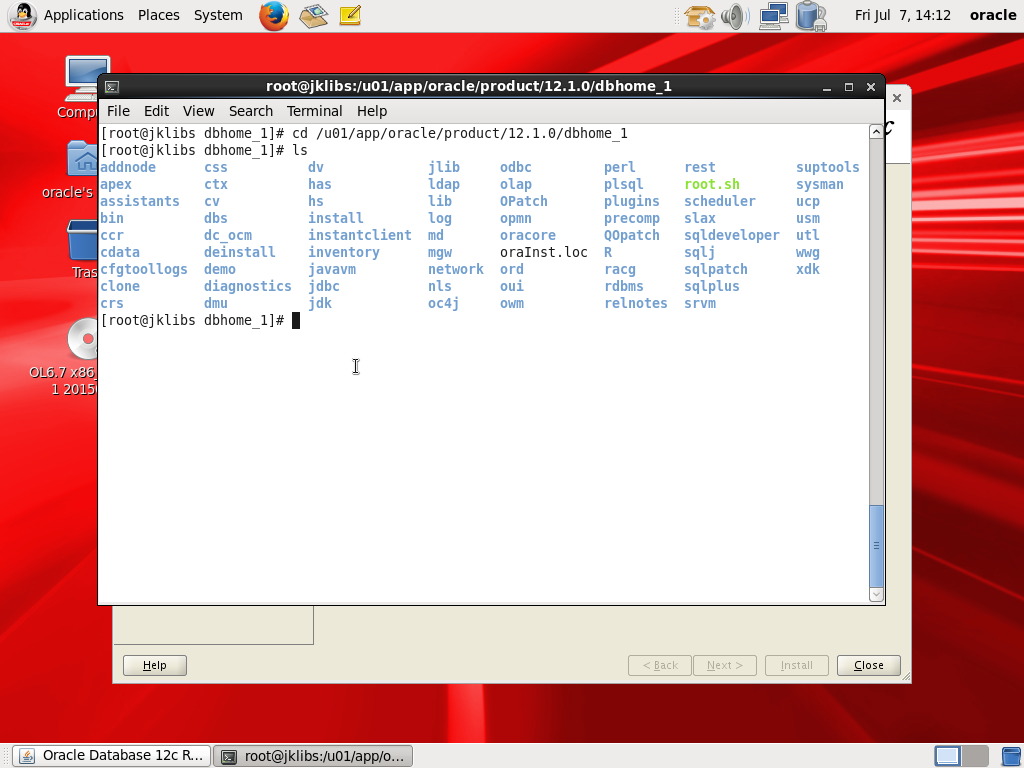1024x768 pixels.
Task: Open the Places menu
Action: pos(159,15)
